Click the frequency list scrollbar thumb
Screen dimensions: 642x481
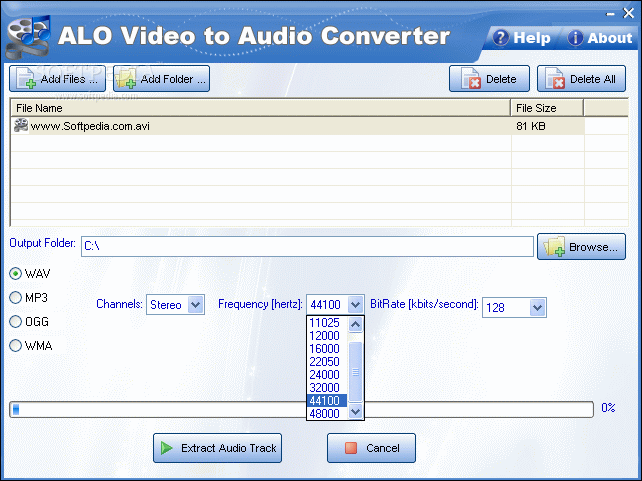[355, 372]
